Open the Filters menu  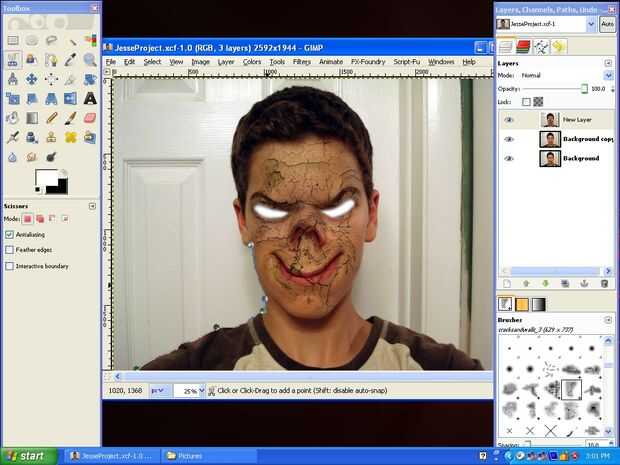302,62
